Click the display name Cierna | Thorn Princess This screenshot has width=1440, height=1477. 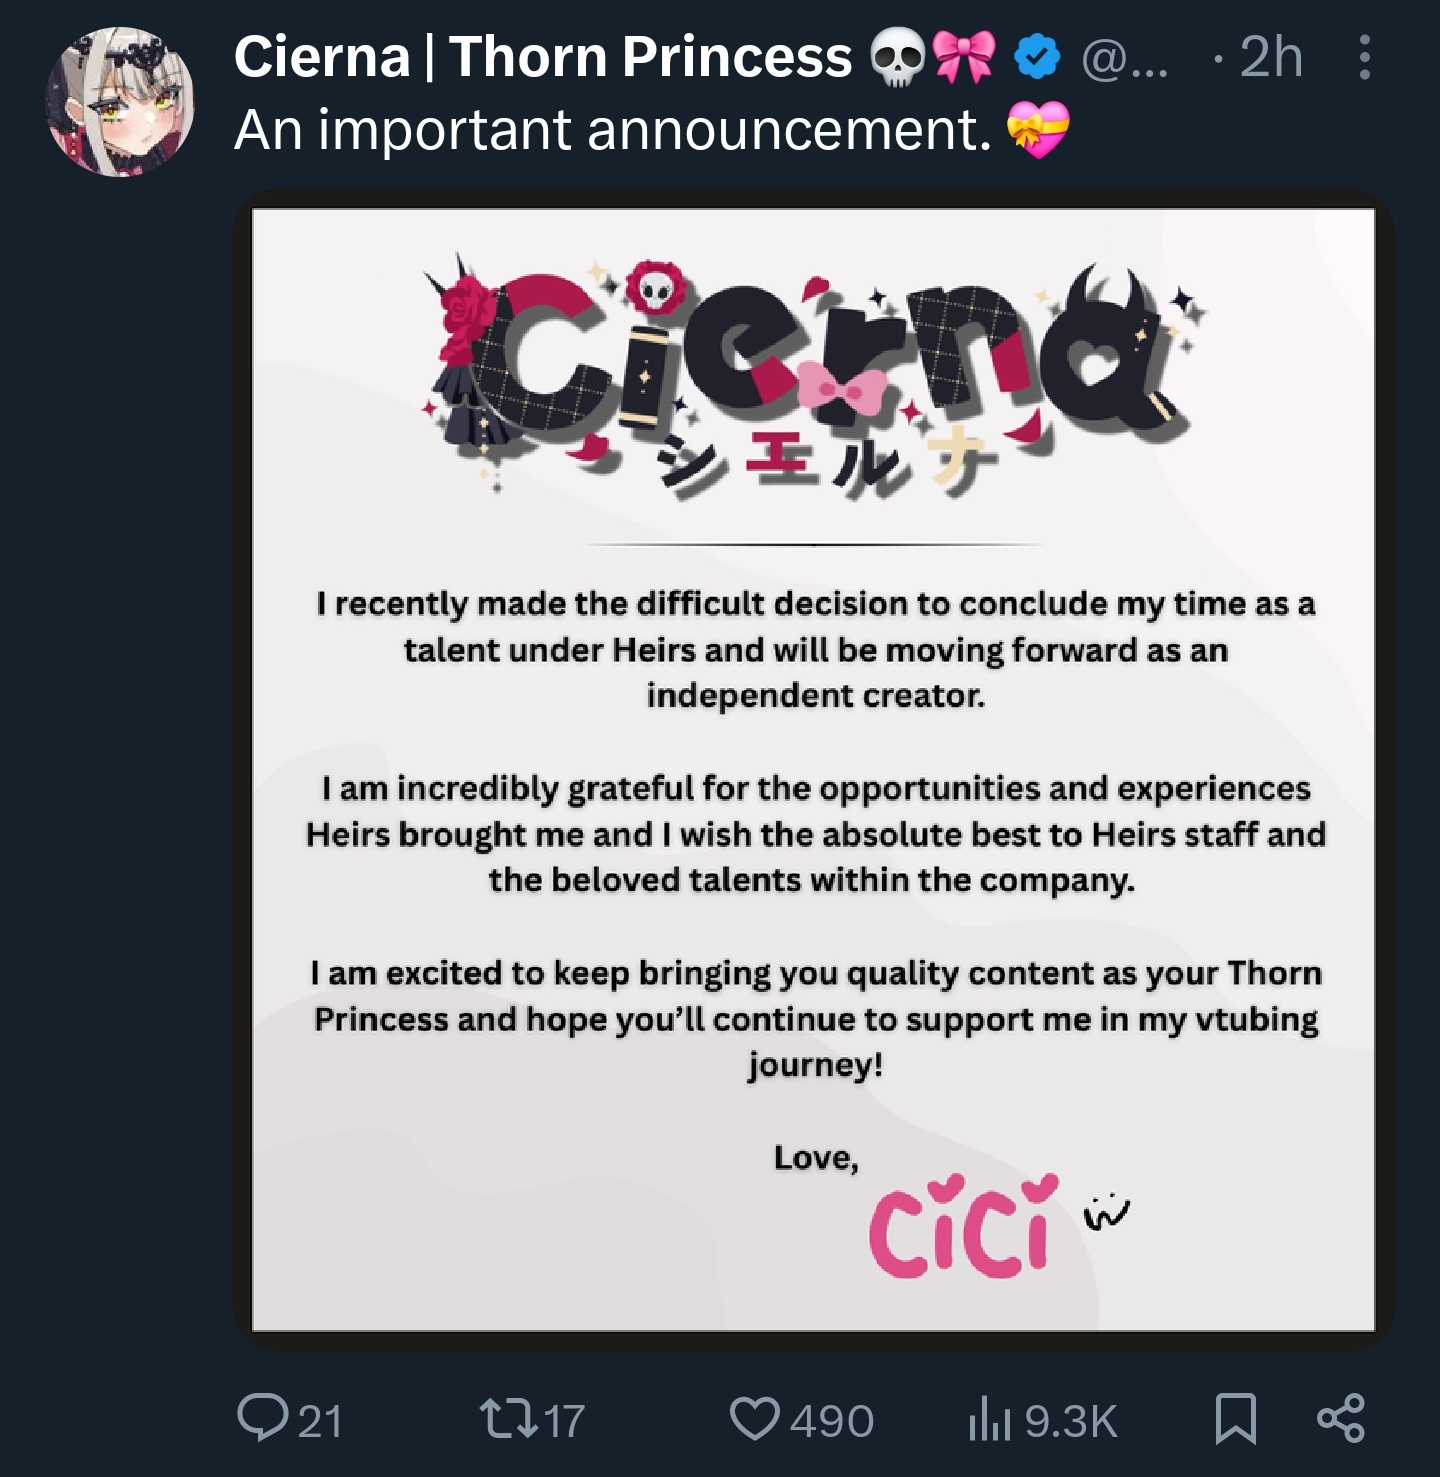coord(542,57)
